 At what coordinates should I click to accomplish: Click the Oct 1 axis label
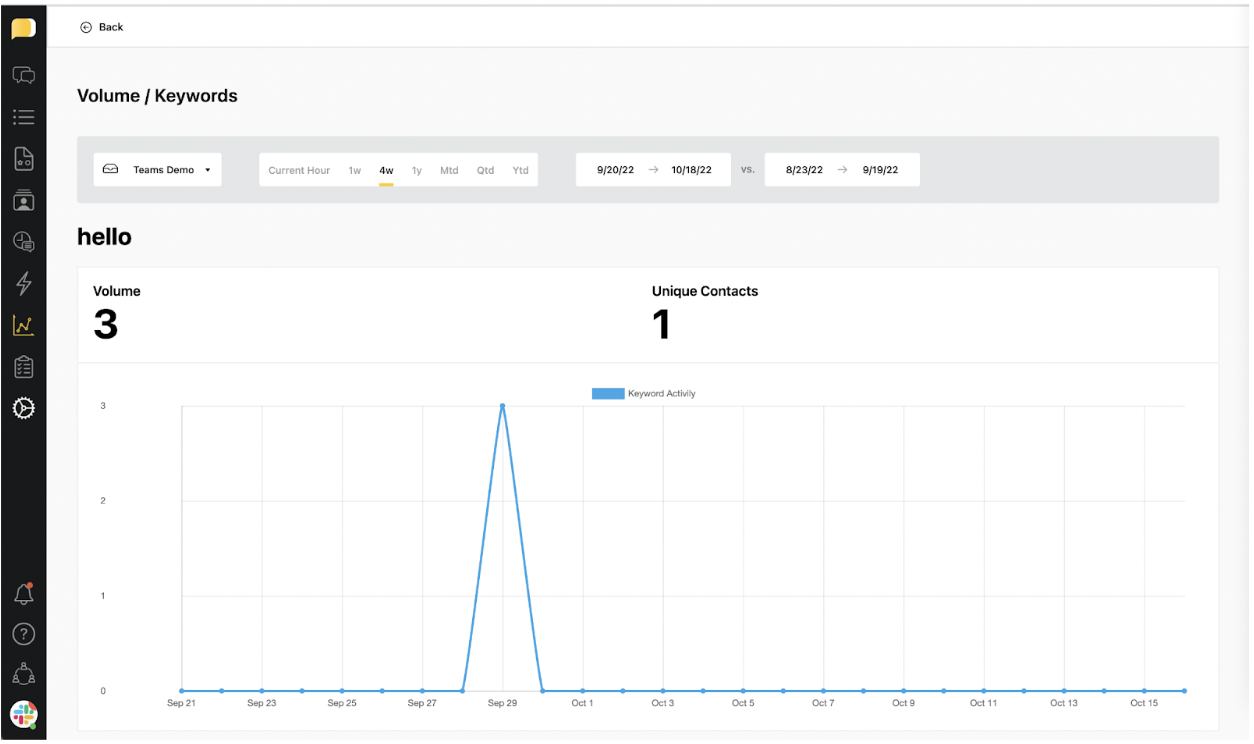click(582, 703)
